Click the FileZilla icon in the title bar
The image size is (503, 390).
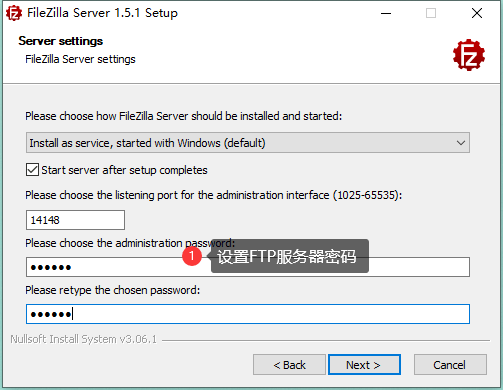pyautogui.click(x=14, y=13)
